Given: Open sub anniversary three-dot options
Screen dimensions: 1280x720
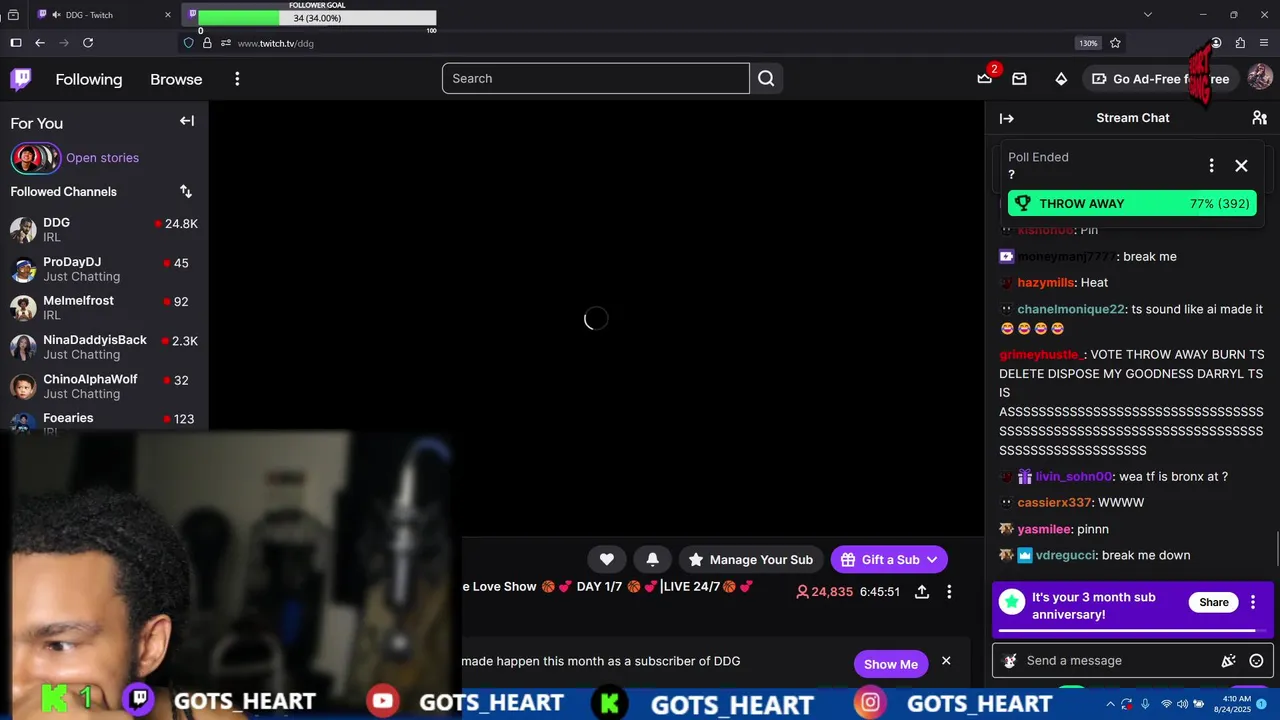Looking at the screenshot, I should [x=1253, y=602].
